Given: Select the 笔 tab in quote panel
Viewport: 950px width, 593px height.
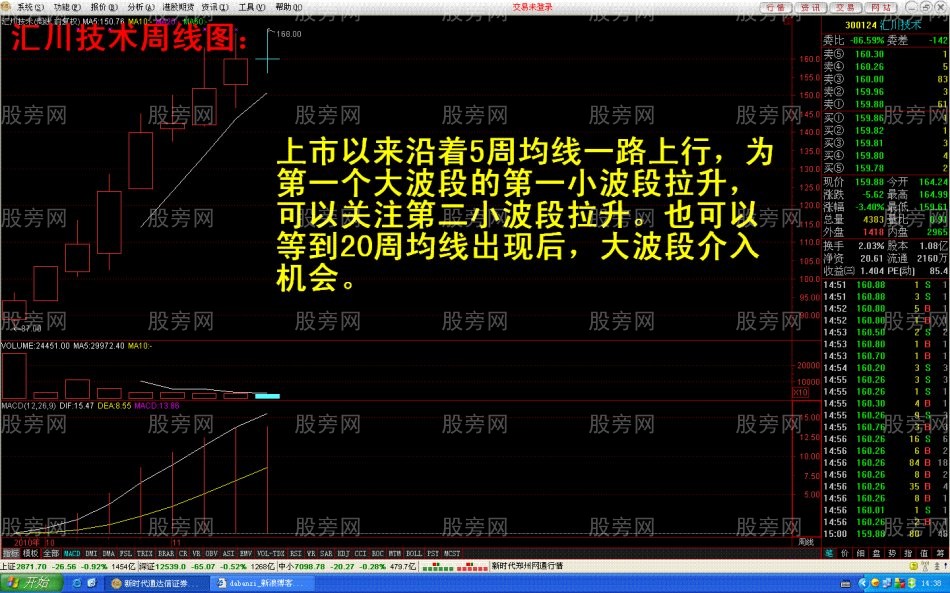Looking at the screenshot, I should pos(828,553).
